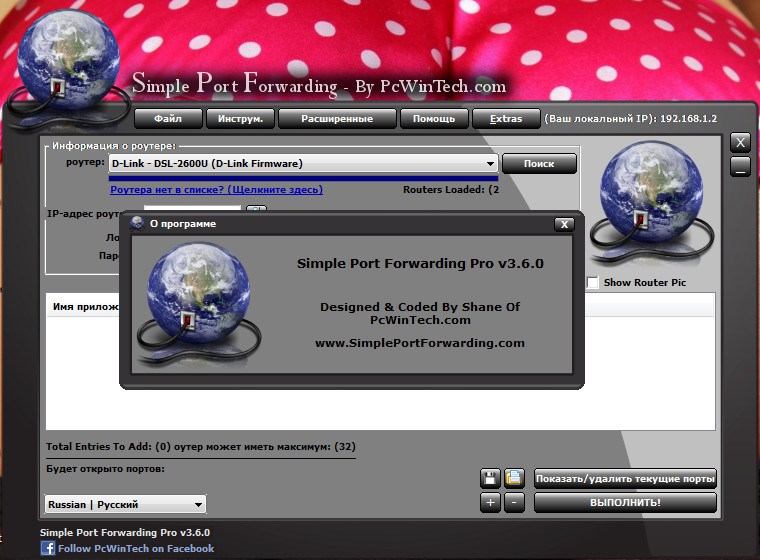Enable the Show Router Pic checkbox
Viewport: 760px width, 560px height.
click(593, 283)
